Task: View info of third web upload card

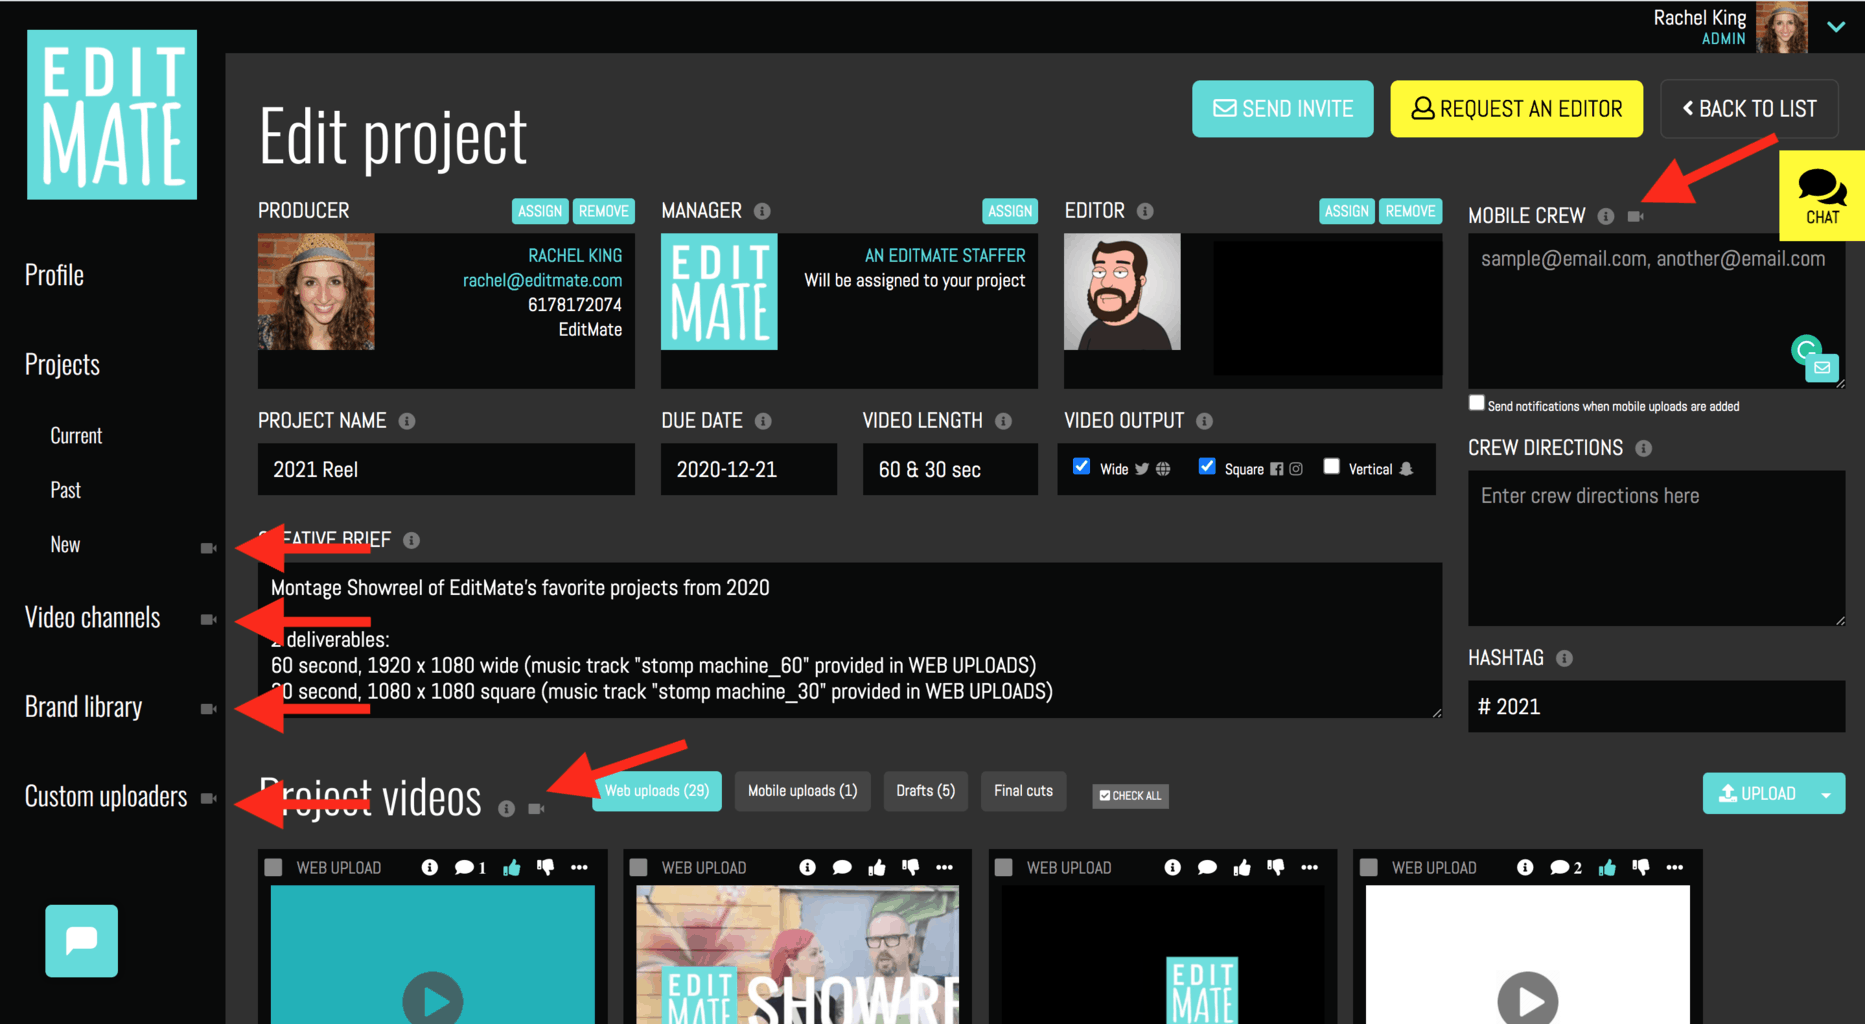Action: tap(1172, 867)
